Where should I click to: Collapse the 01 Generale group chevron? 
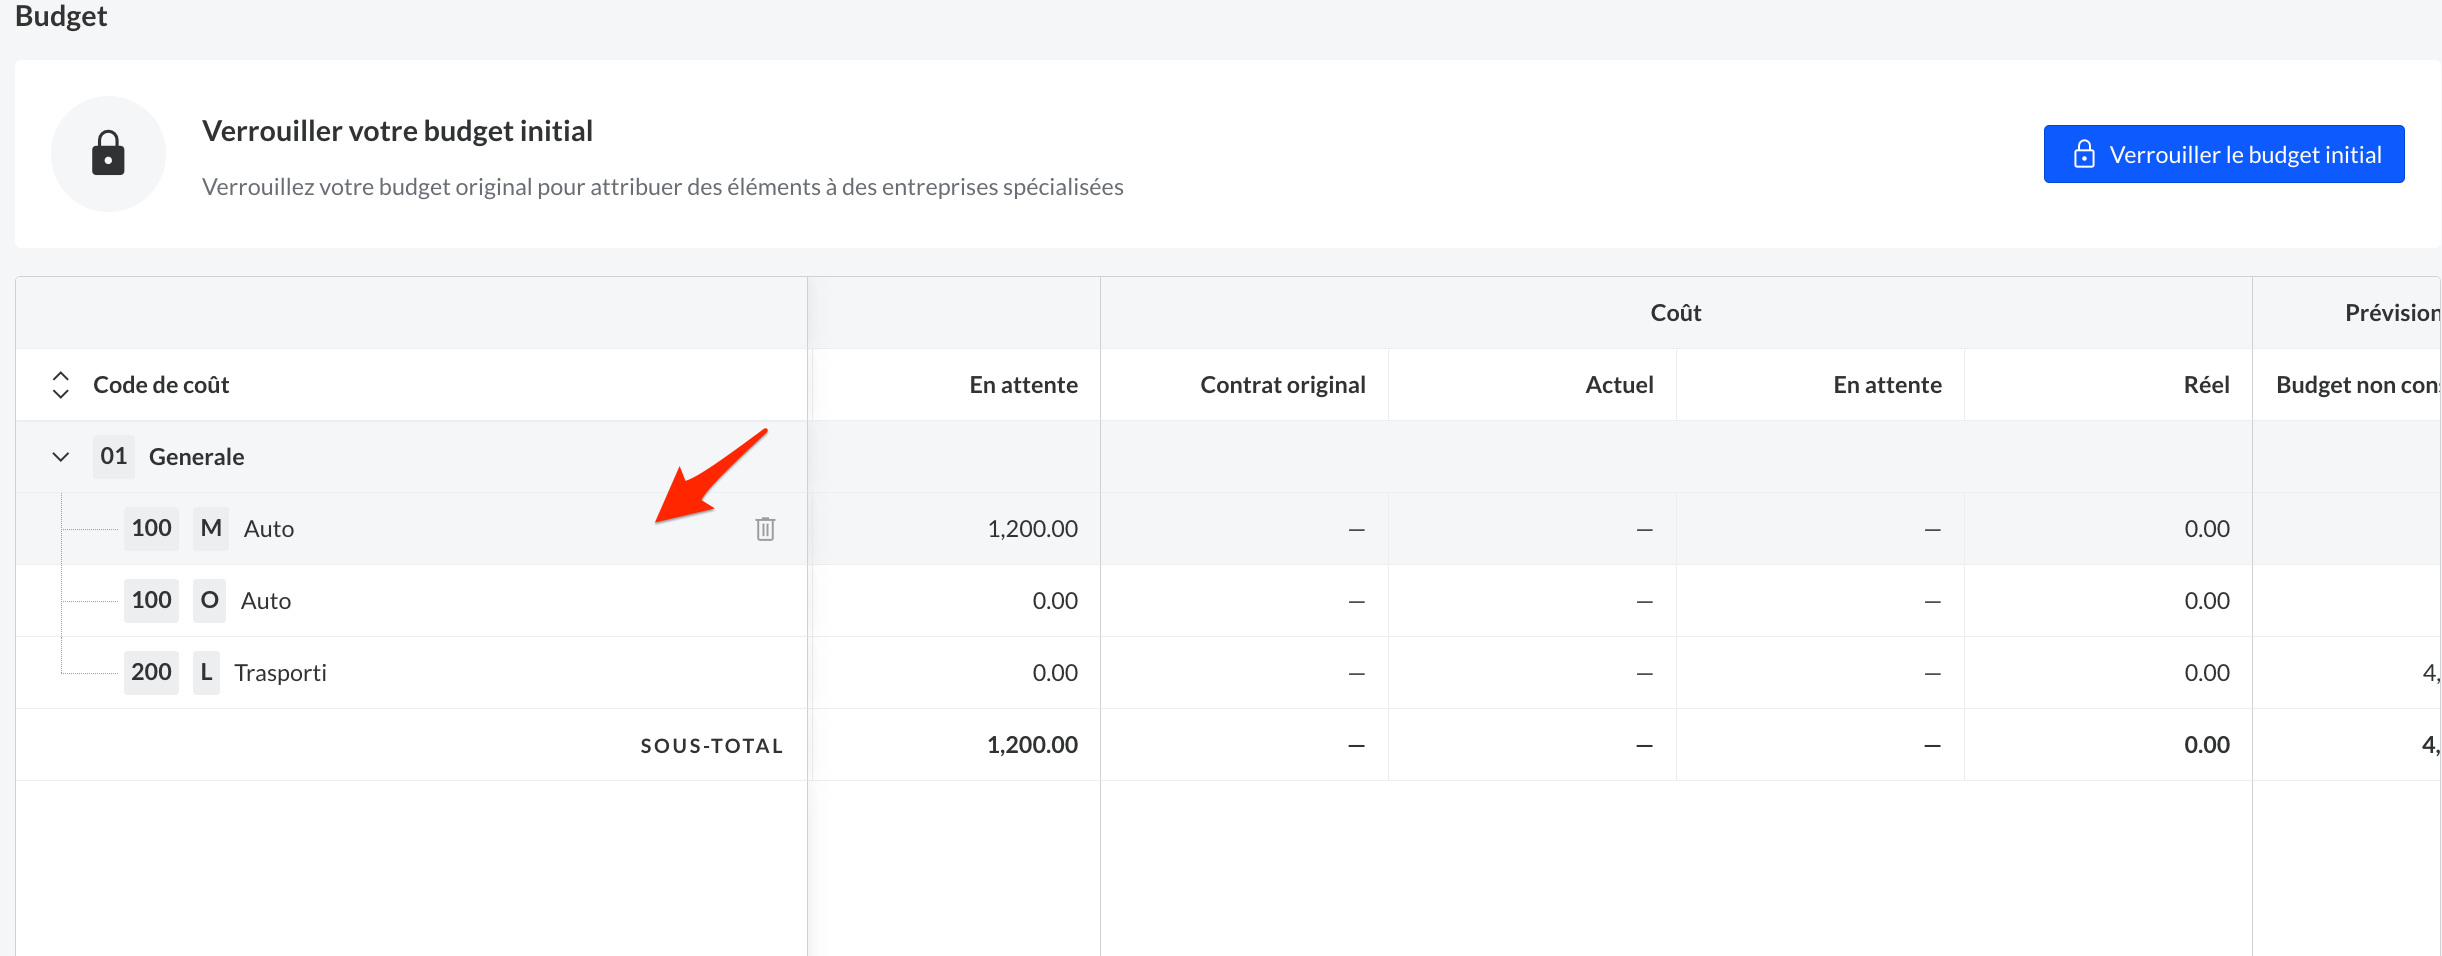(x=61, y=457)
